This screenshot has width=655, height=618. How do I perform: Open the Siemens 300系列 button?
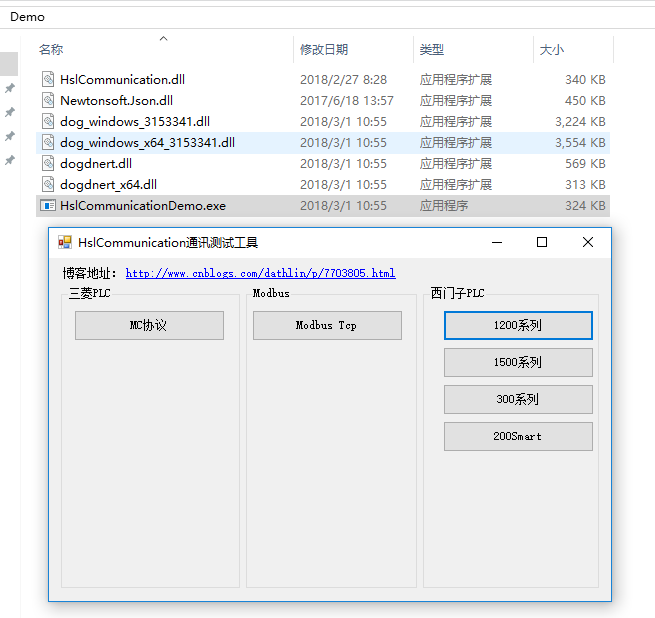point(518,399)
